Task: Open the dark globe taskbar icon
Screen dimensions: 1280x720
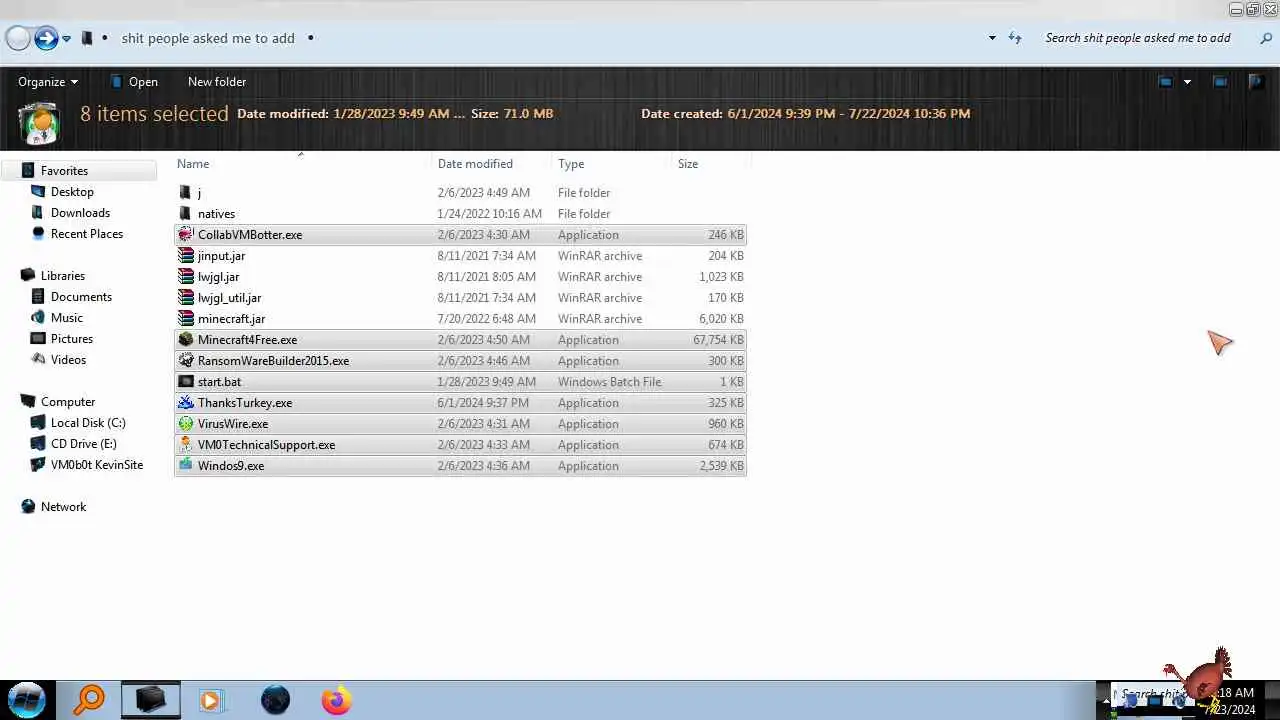Action: [275, 700]
